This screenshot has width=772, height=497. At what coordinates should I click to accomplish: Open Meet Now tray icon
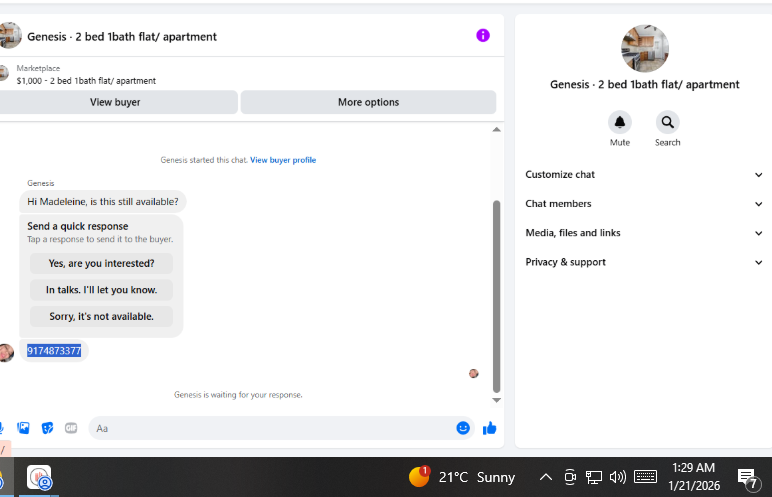570,477
